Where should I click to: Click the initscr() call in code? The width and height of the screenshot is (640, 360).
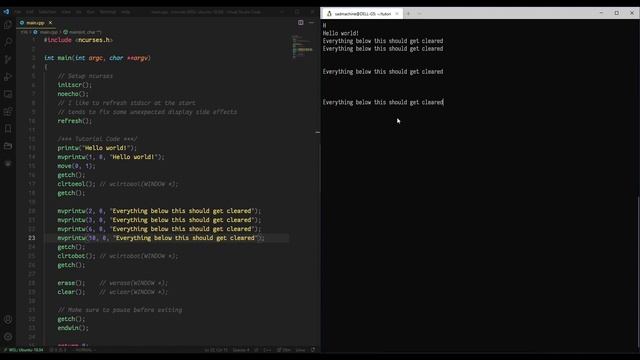pos(75,85)
